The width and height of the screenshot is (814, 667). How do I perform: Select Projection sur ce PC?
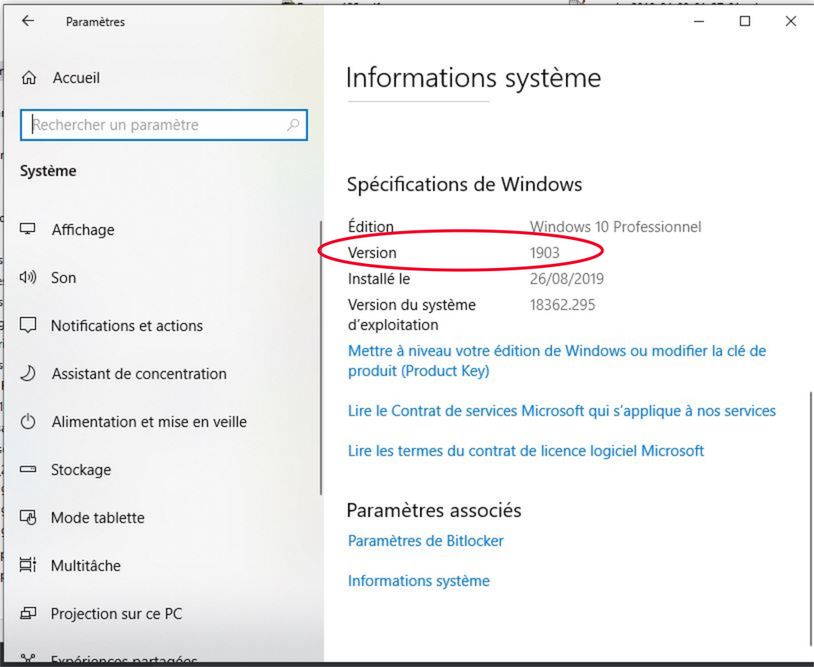point(116,614)
